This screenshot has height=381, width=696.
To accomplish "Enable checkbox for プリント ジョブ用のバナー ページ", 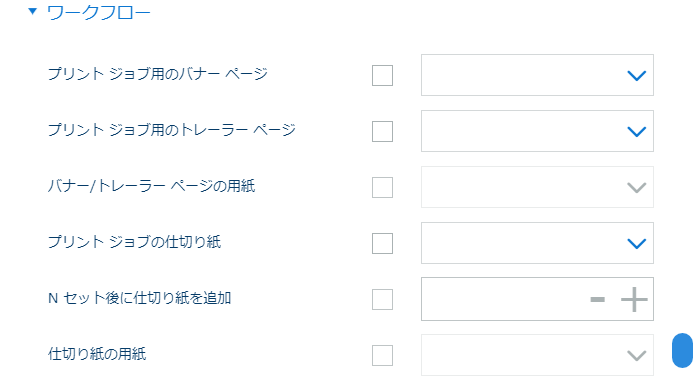I will coord(382,75).
